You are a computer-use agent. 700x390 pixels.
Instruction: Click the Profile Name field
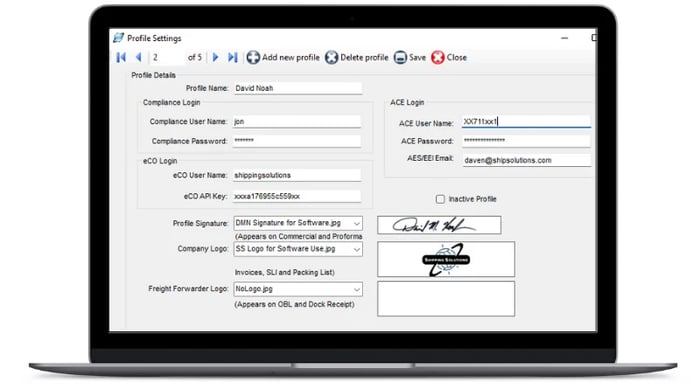[x=298, y=88]
